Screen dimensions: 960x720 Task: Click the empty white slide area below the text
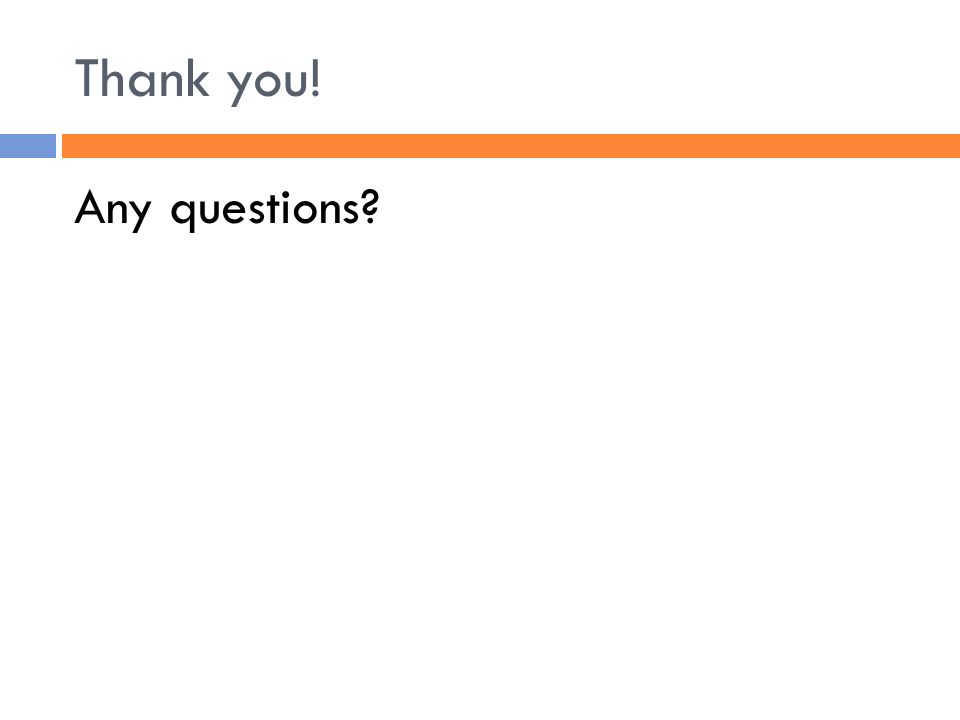click(480, 465)
